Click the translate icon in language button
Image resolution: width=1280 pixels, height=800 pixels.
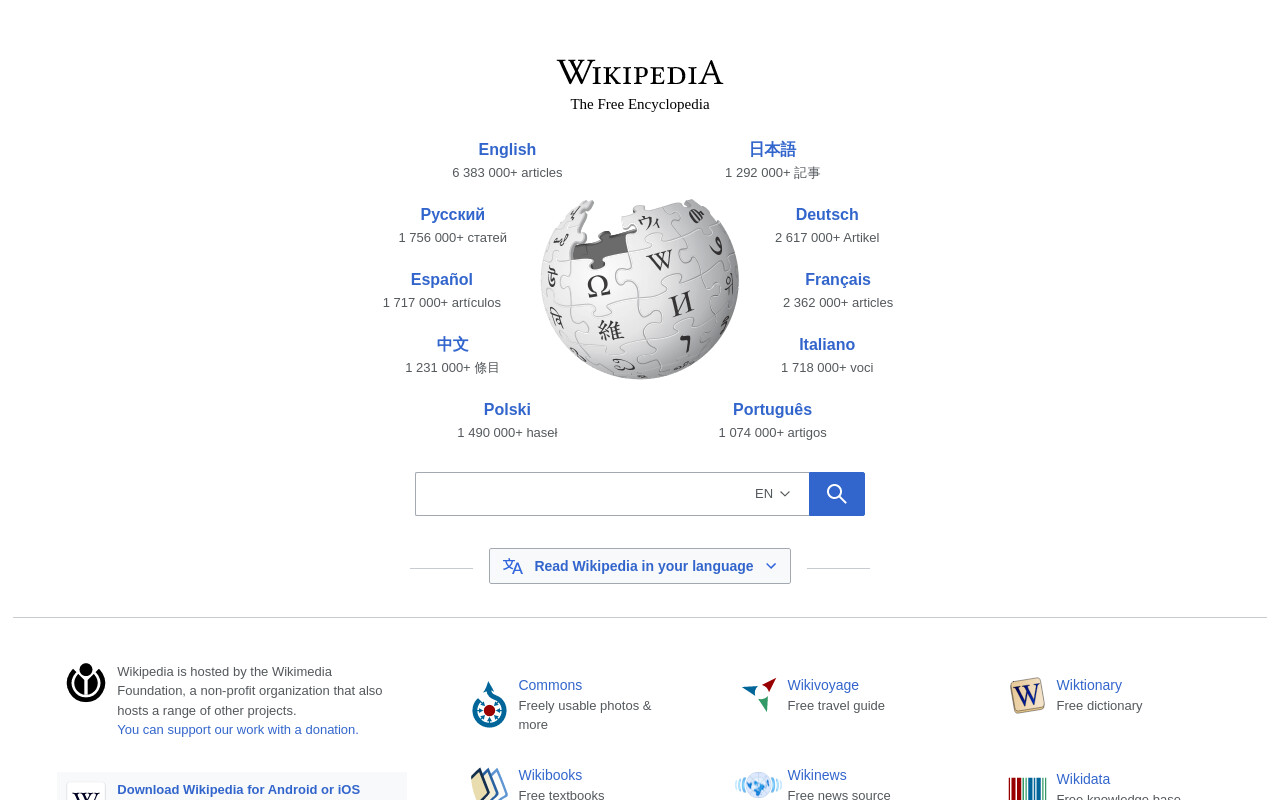pos(513,566)
